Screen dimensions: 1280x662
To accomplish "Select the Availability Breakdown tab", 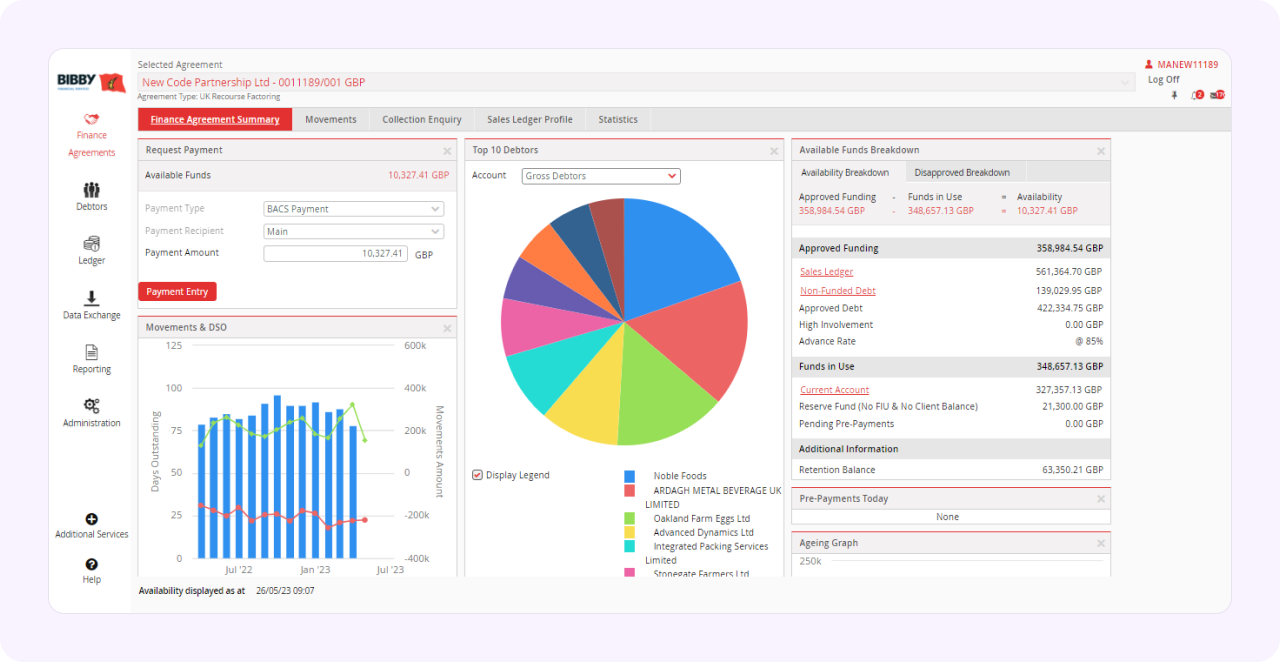I will 845,172.
